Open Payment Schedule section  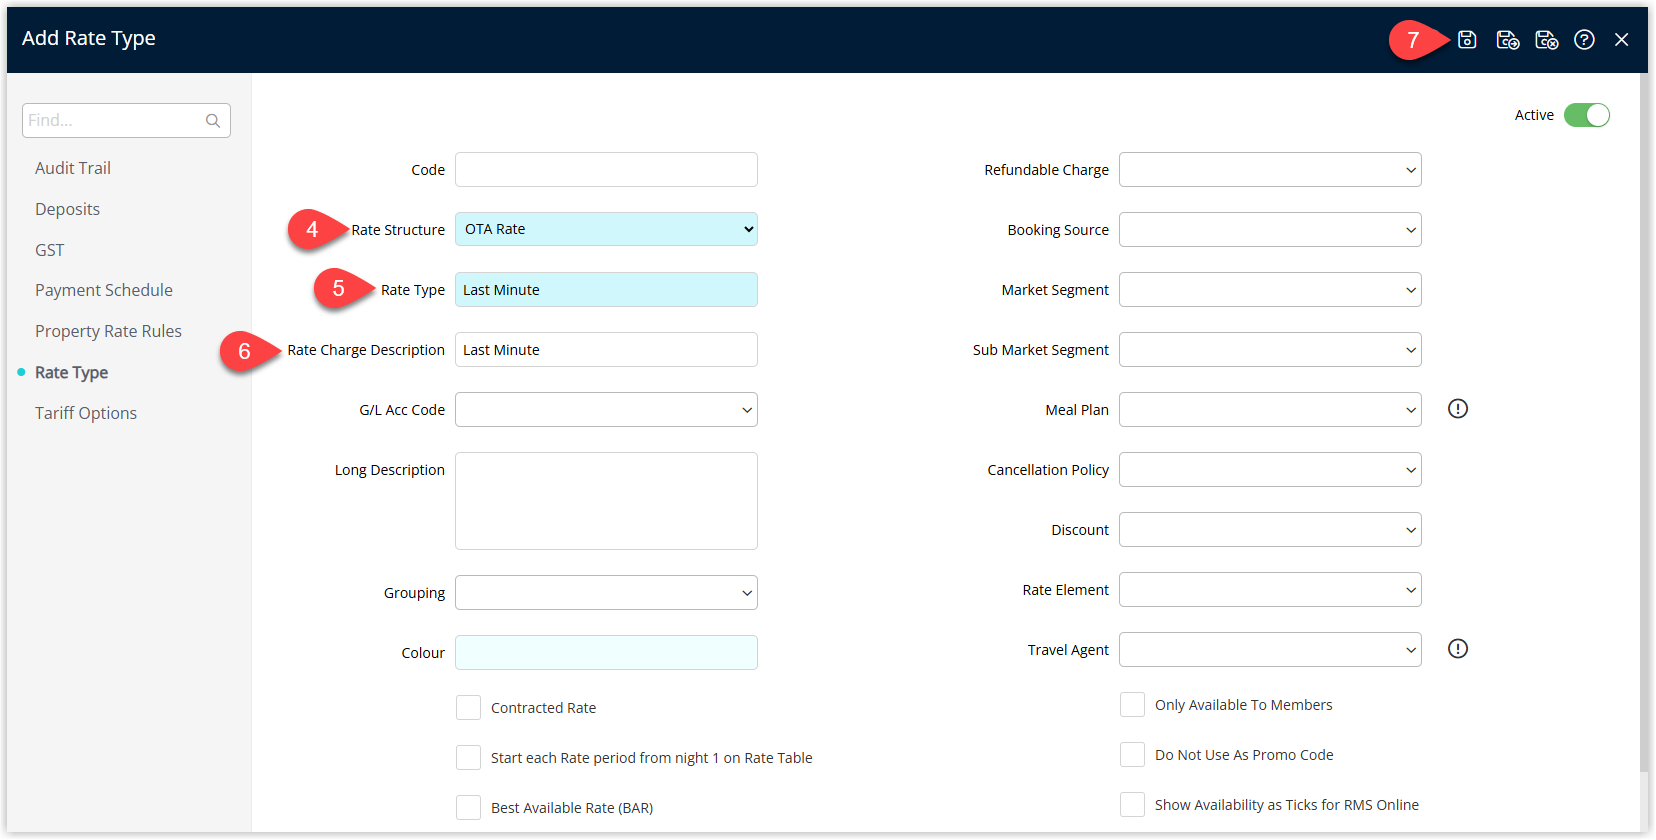click(x=104, y=290)
